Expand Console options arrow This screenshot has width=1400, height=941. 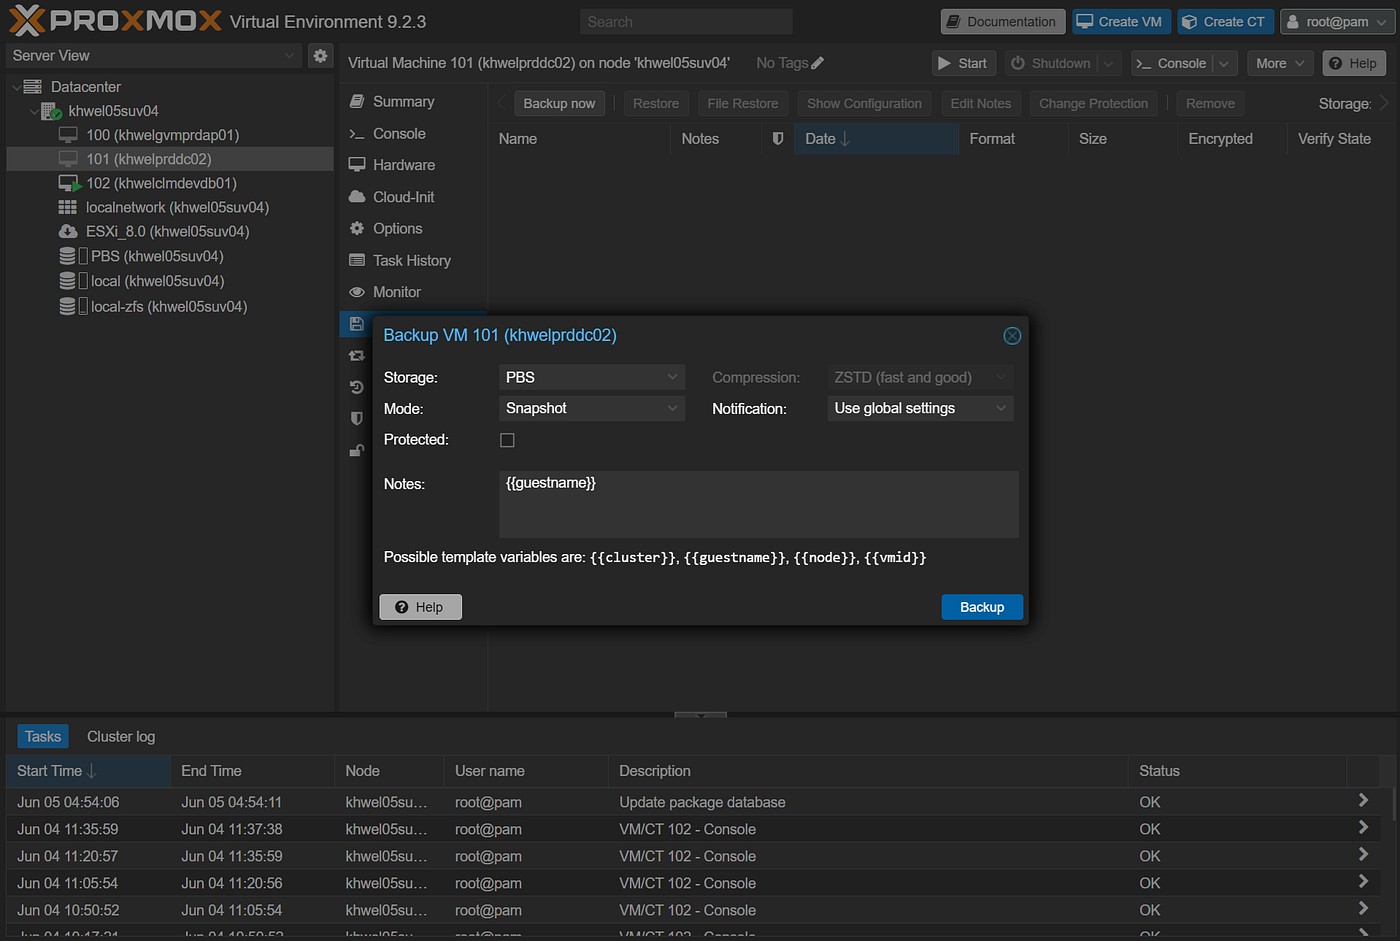click(x=1225, y=63)
